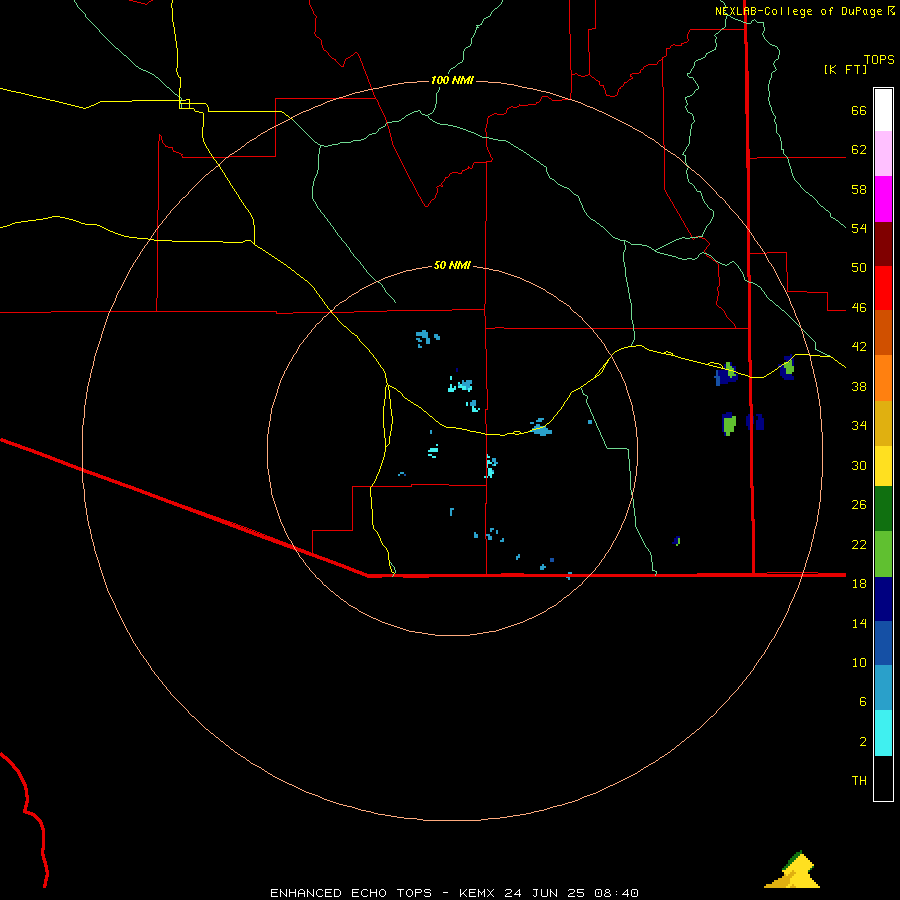Pick the light blue legend swatch
This screenshot has width=900, height=900.
(883, 688)
